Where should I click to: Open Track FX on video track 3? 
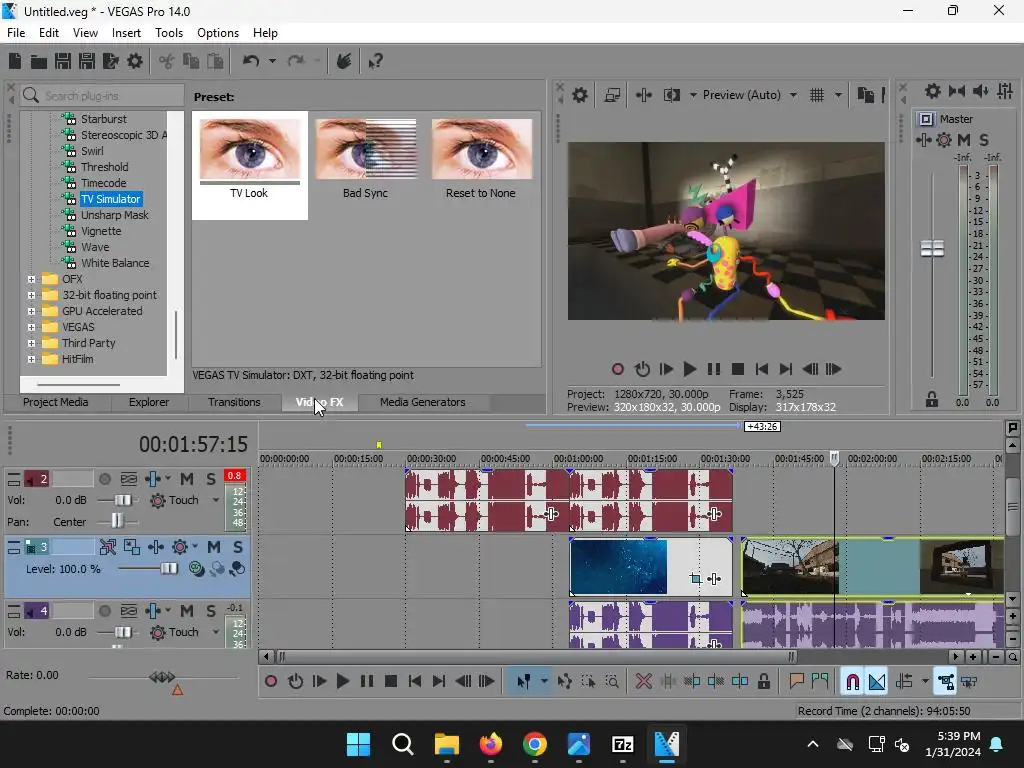[180, 547]
